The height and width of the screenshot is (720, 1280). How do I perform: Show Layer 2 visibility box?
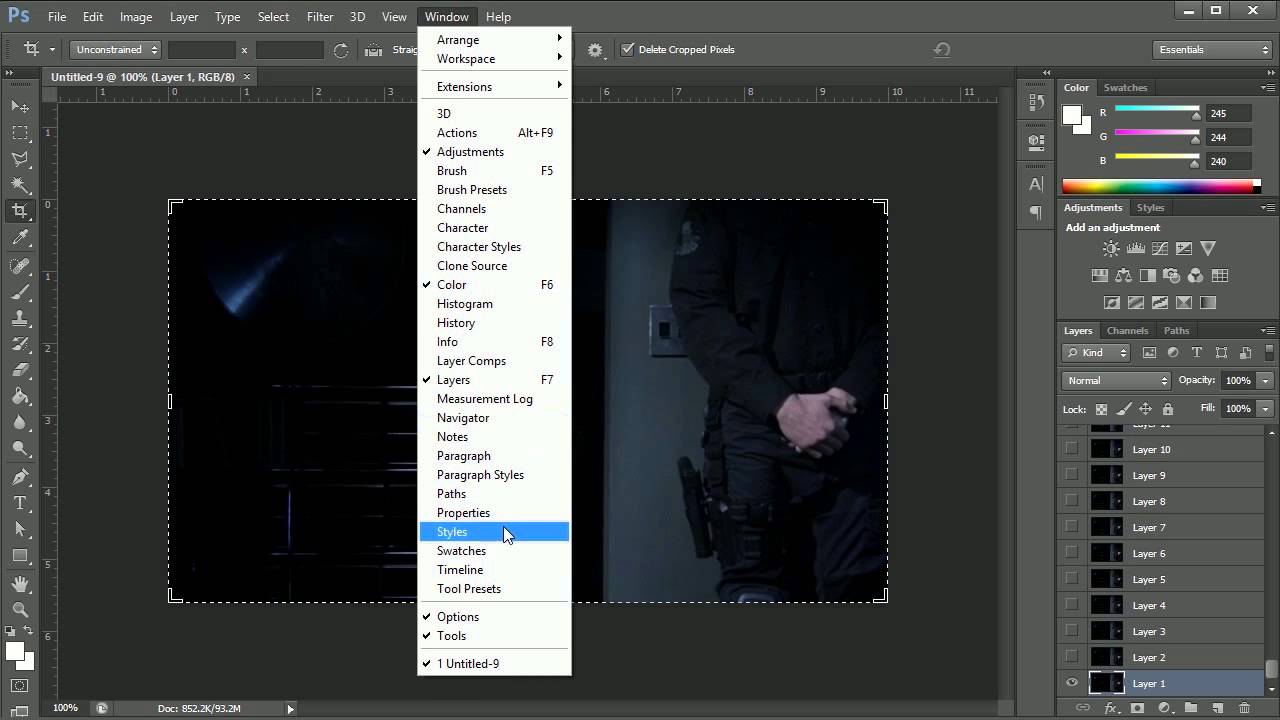point(1072,657)
